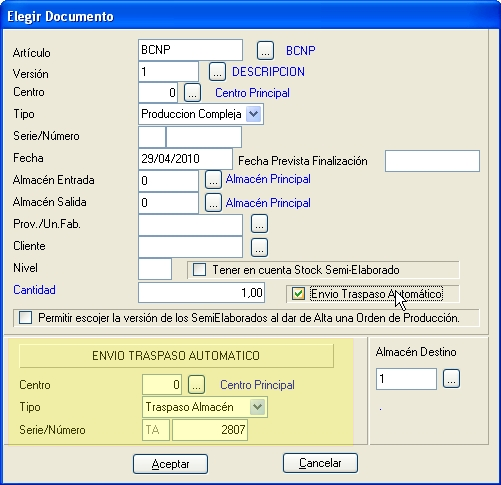Click the Aceptar button

[x=170, y=464]
